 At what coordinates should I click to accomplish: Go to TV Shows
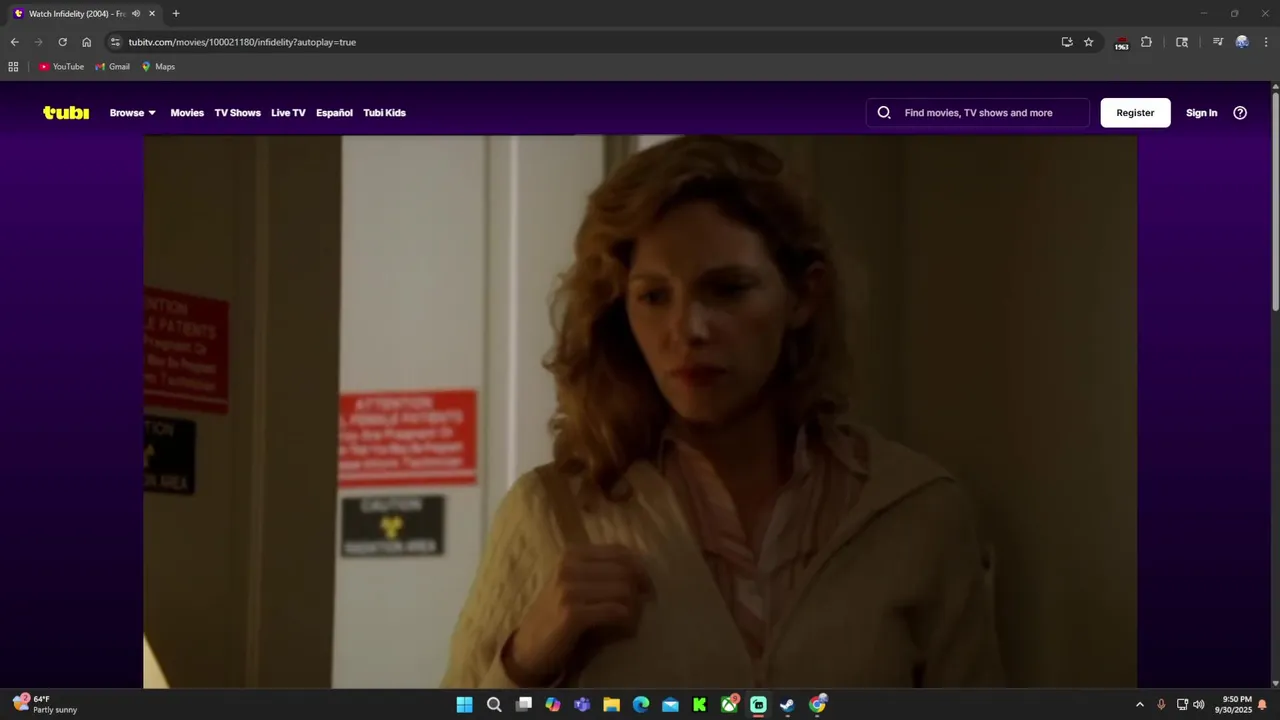[x=237, y=113]
